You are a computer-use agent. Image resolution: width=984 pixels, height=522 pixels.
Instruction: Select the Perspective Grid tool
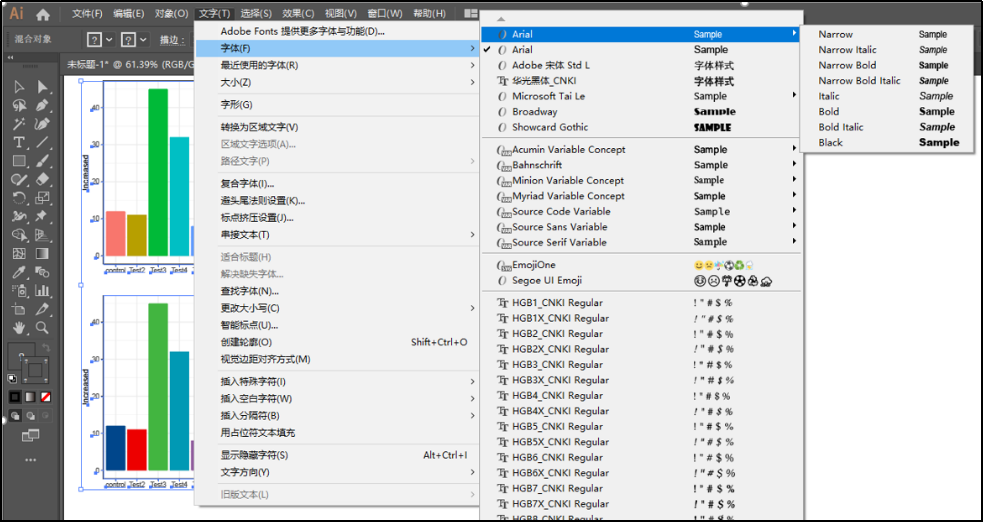click(x=42, y=235)
